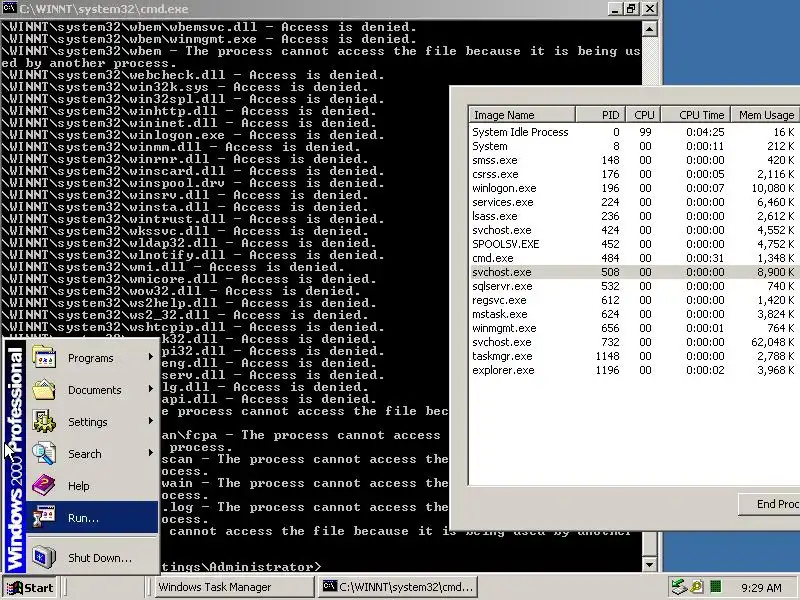Click Help book icon in Start menu
Viewport: 800px width, 600px height.
coord(44,485)
